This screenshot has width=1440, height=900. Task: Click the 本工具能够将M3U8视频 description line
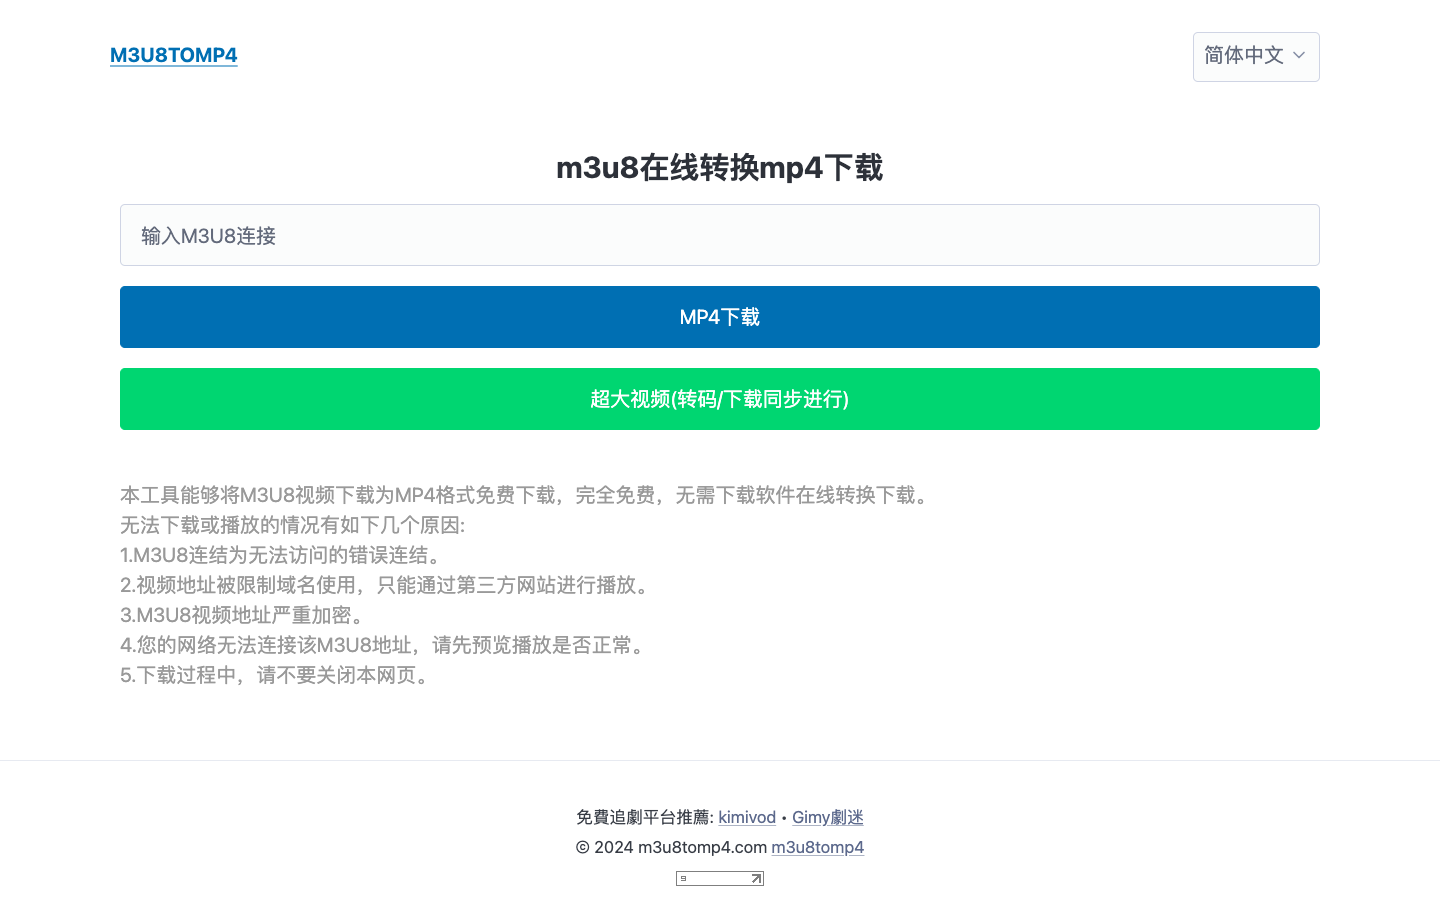click(x=526, y=495)
